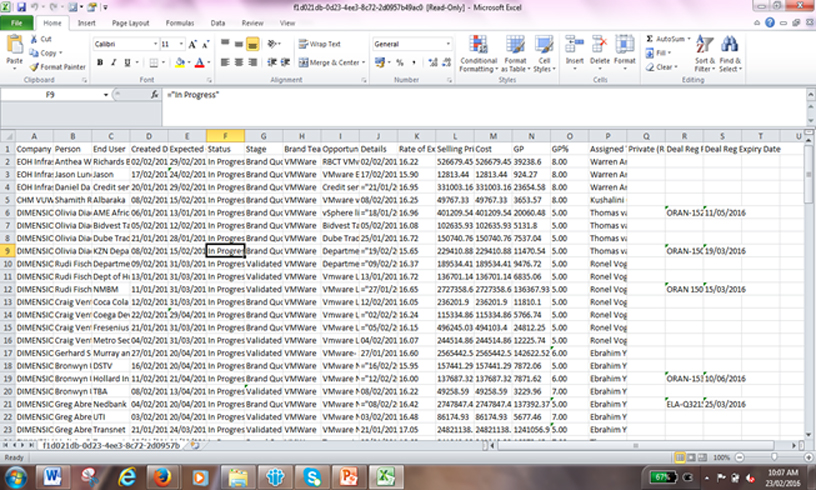Open Format as Table gallery
The height and width of the screenshot is (490, 816).
click(515, 54)
